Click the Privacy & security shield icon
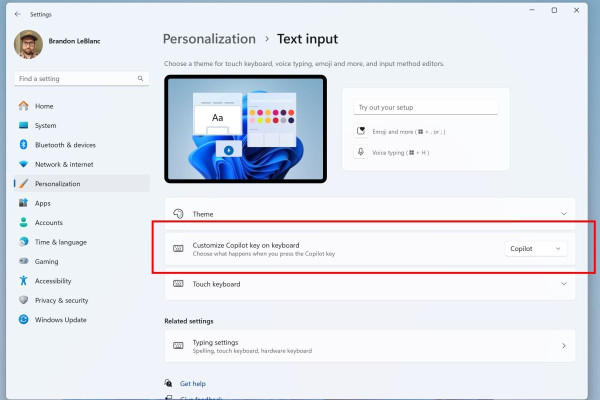 click(23, 300)
